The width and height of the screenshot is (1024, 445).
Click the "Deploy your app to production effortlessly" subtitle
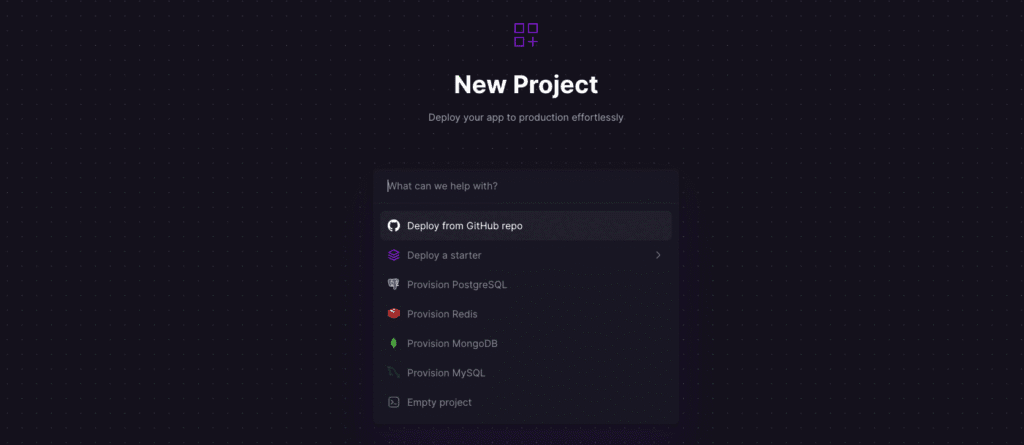pyautogui.click(x=526, y=117)
